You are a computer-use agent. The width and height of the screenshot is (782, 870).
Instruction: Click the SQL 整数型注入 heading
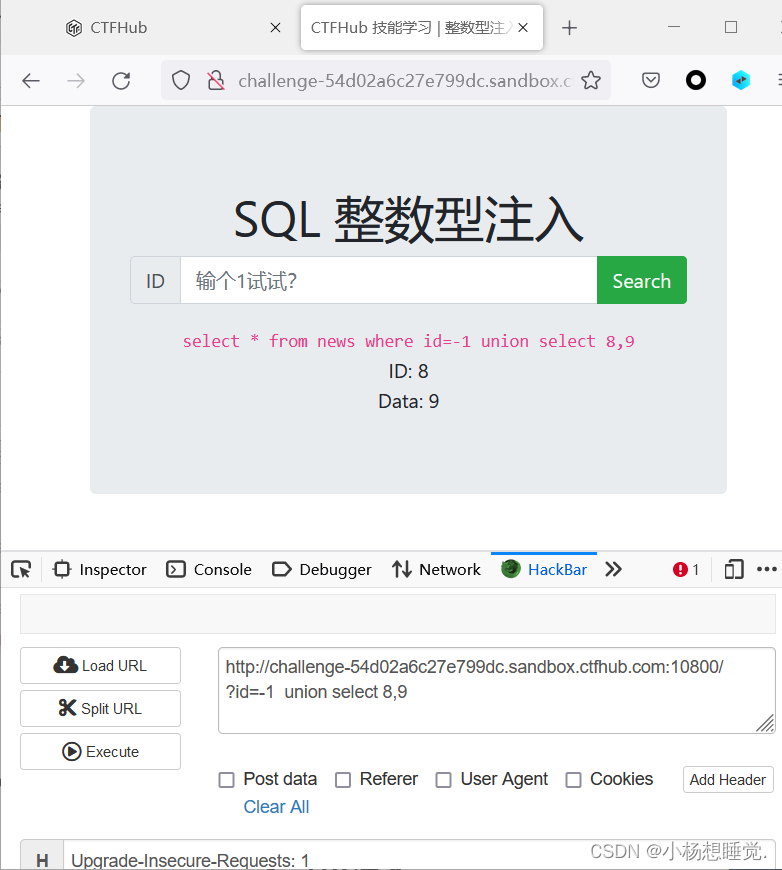[x=408, y=220]
